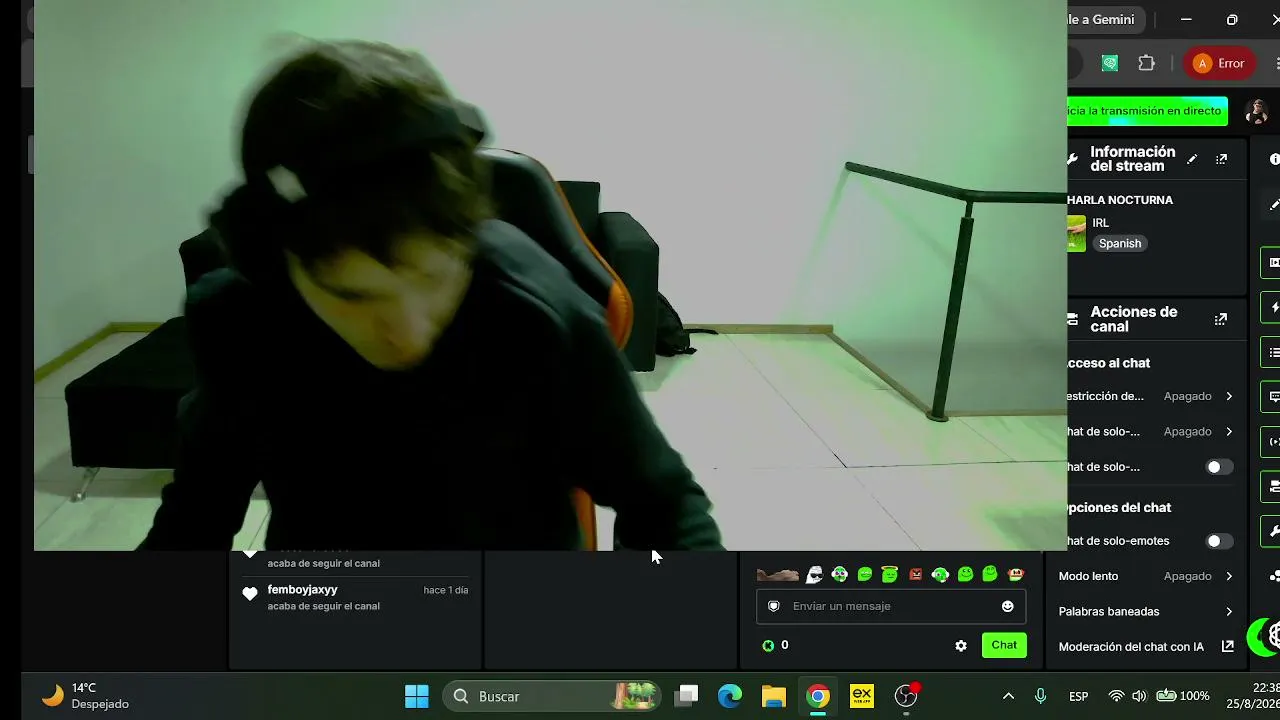Click the ESP keyboard language indicator
Viewport: 1280px width, 720px height.
coord(1079,696)
